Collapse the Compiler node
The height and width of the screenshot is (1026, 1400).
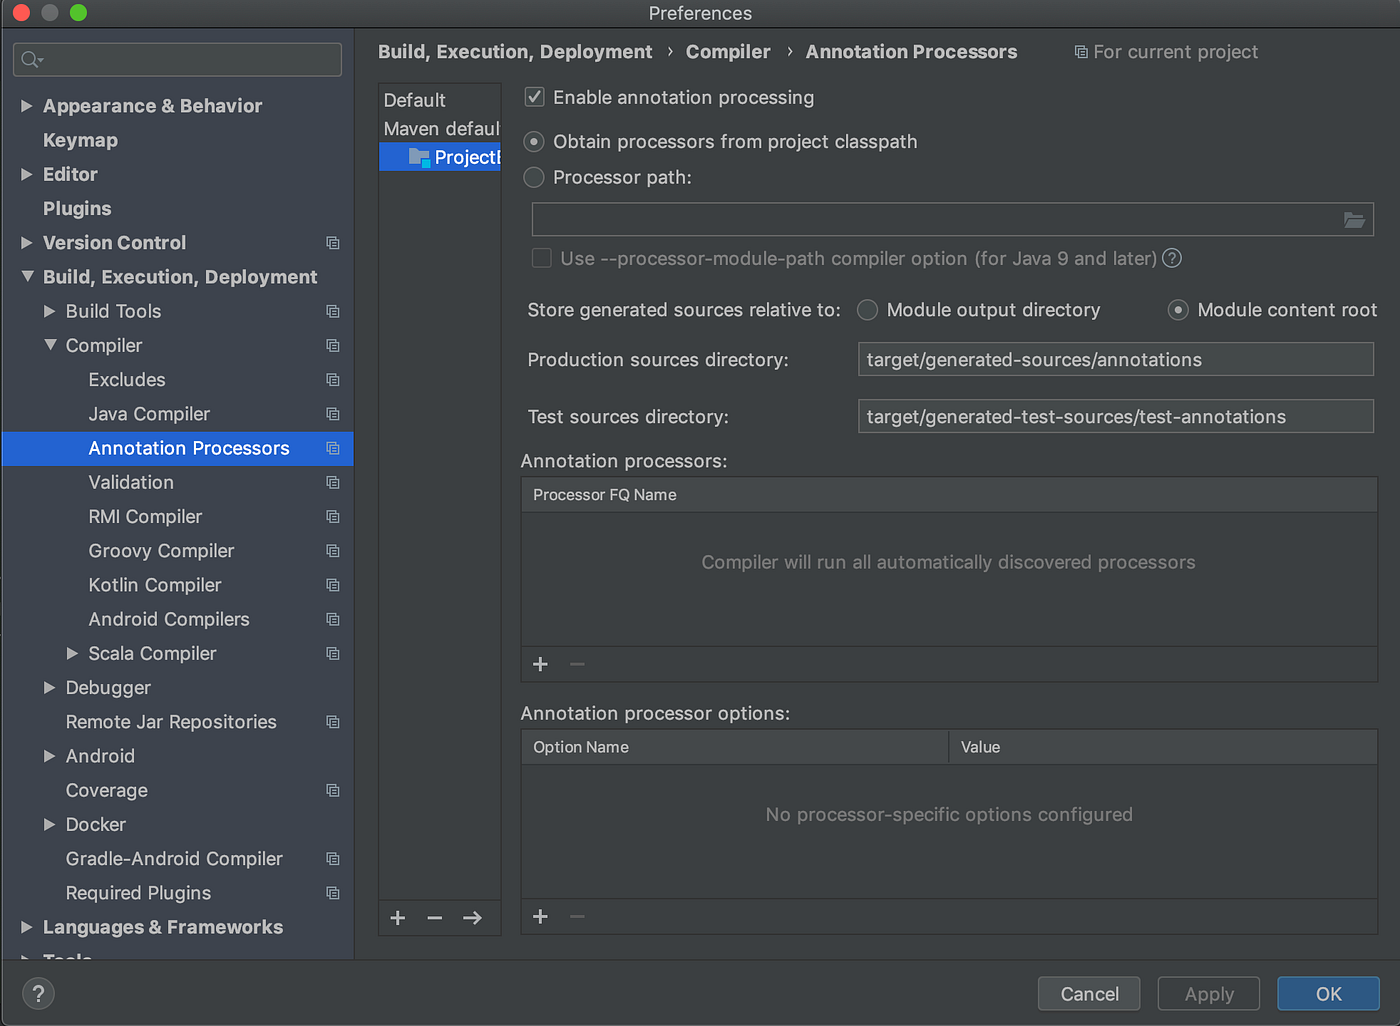tap(50, 345)
